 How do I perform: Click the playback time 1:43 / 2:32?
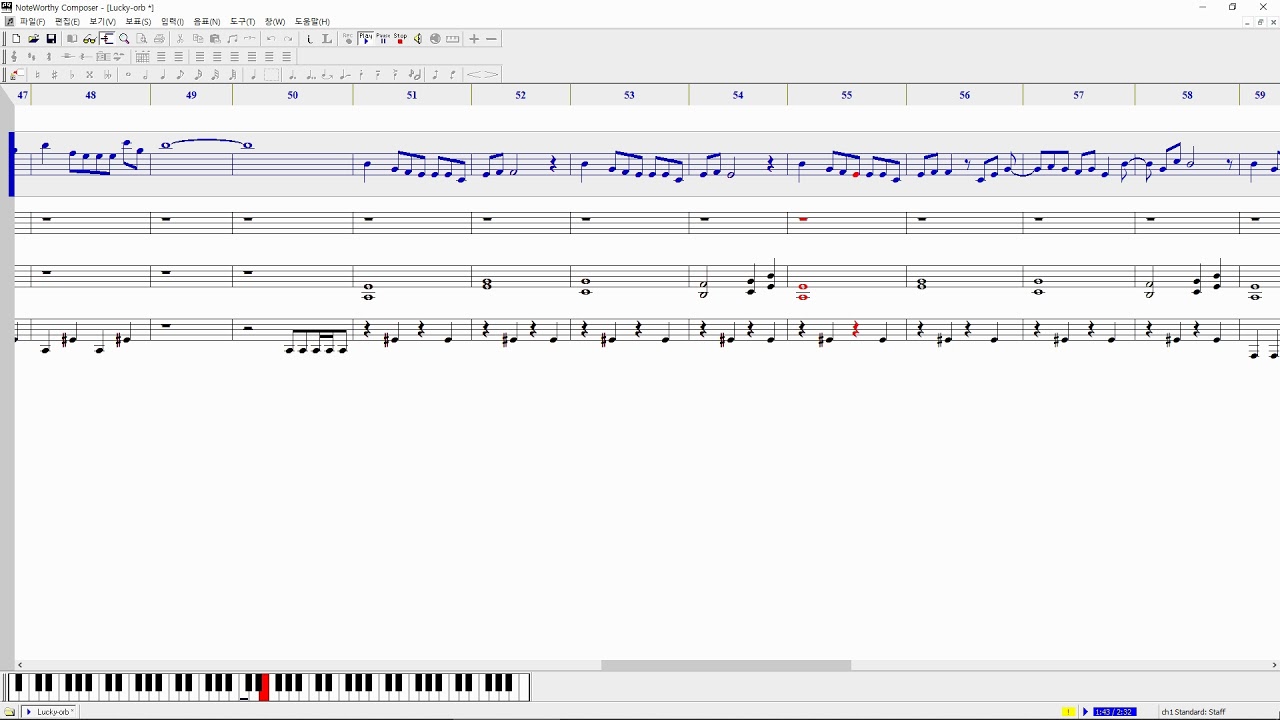(x=1114, y=712)
